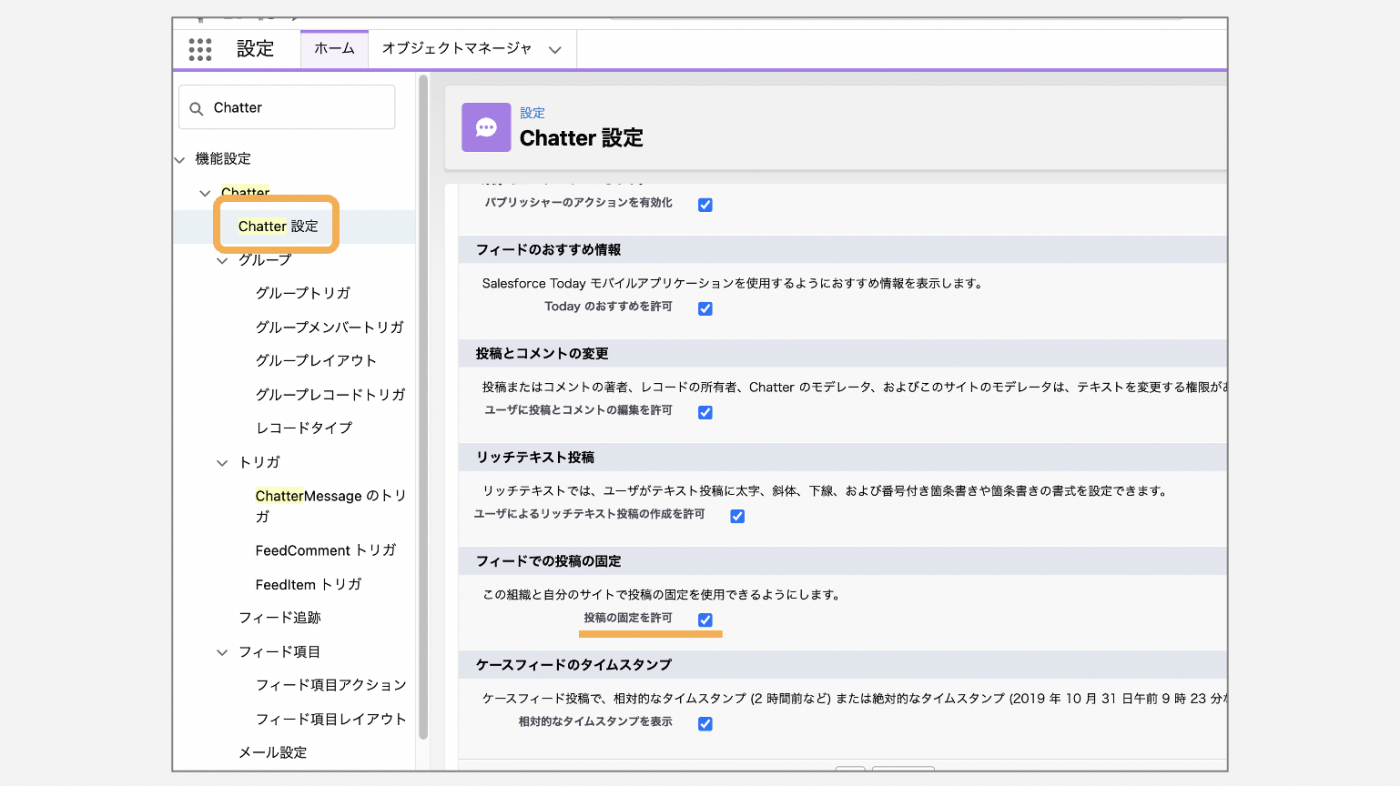
Task: Open フィード項目アクション in the sidebar
Action: tap(331, 685)
